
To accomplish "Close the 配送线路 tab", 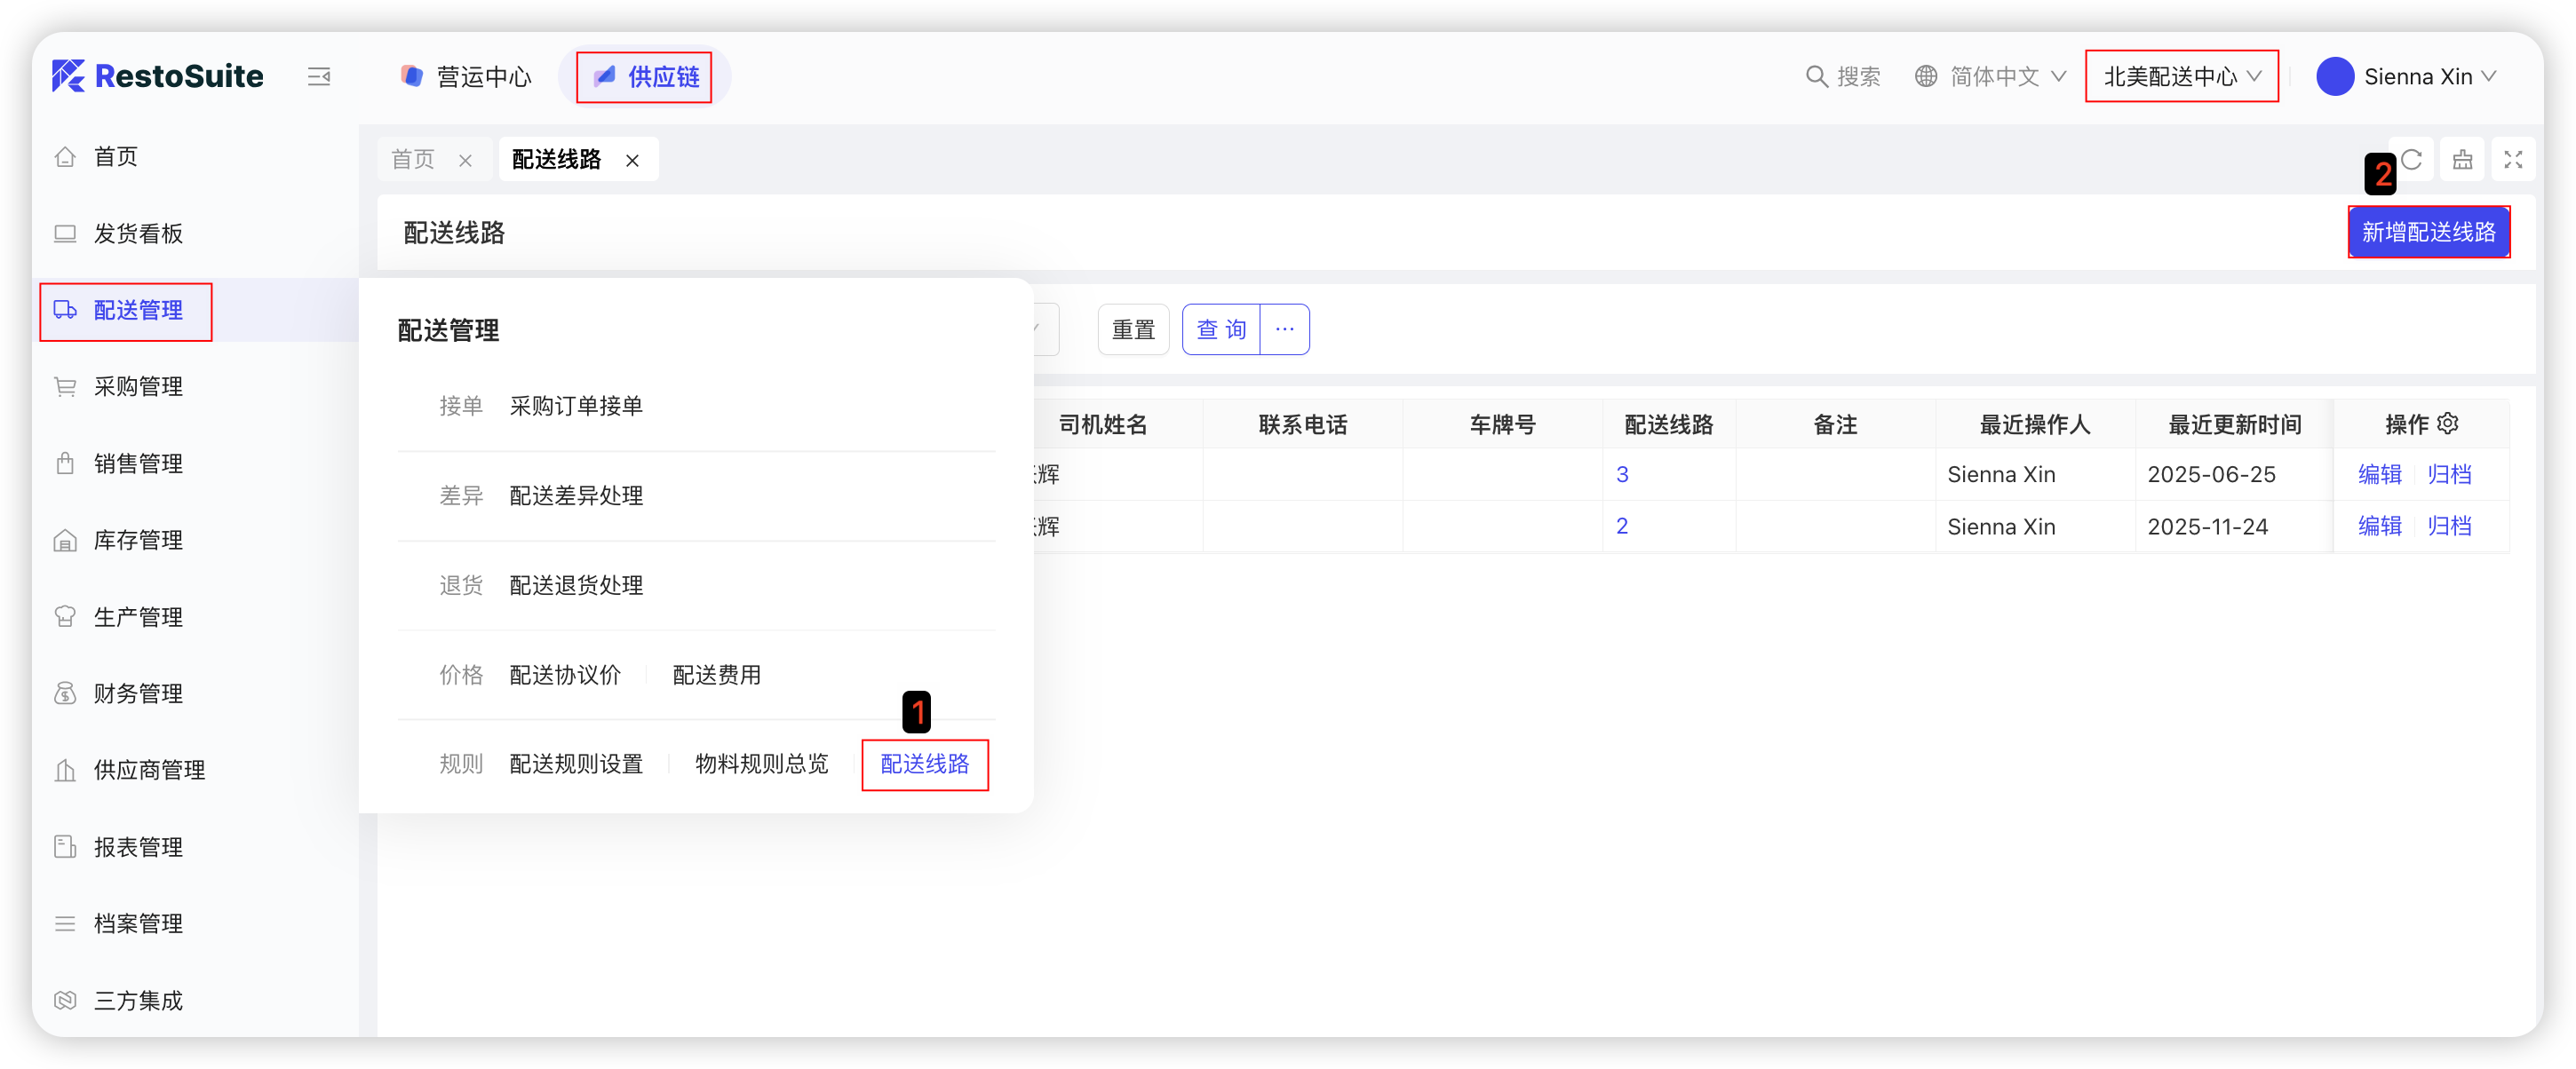I will [x=632, y=161].
